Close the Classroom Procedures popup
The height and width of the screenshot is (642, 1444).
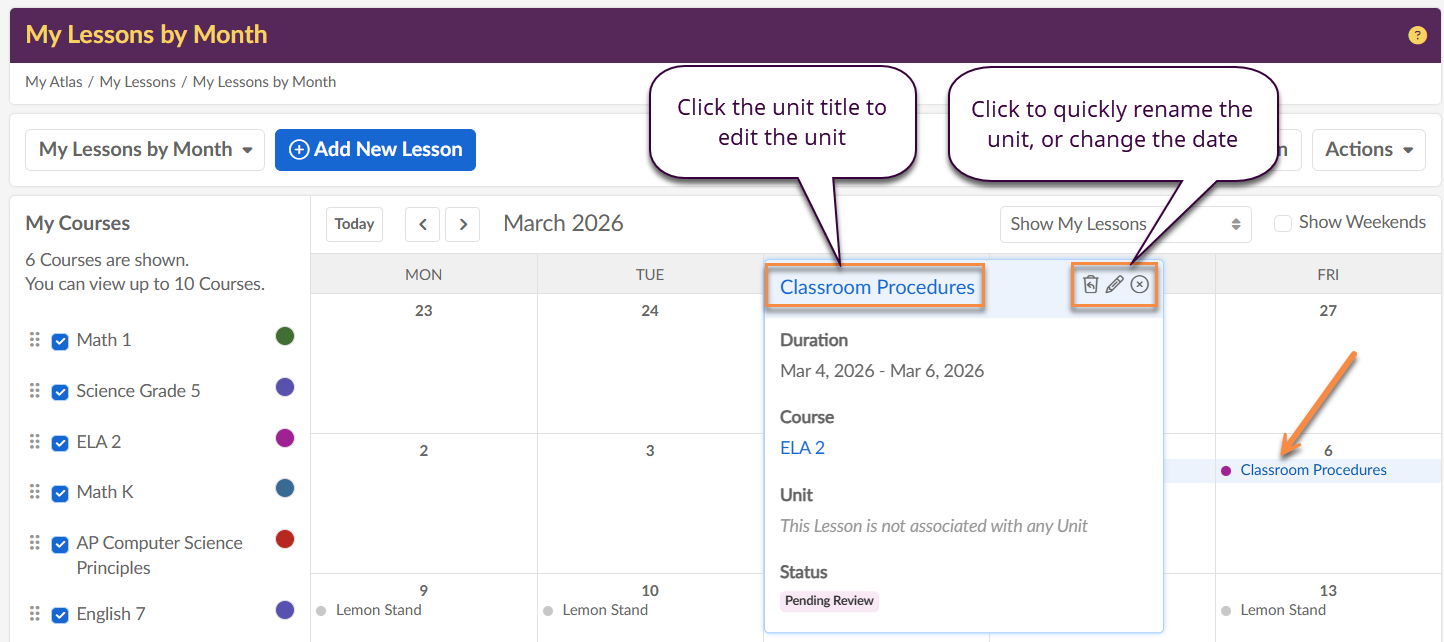coord(1140,285)
